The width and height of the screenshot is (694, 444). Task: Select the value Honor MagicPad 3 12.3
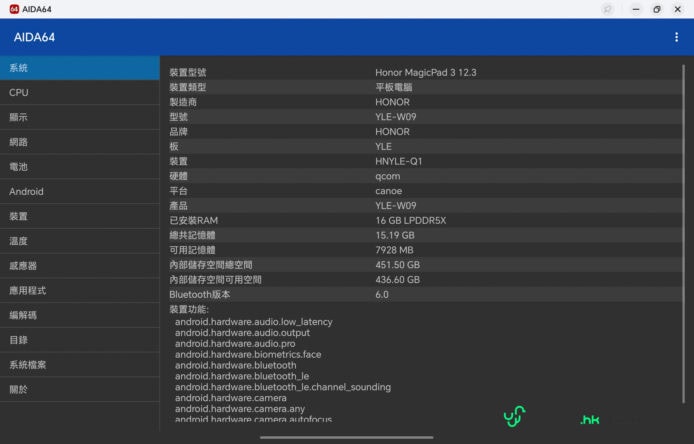(426, 73)
